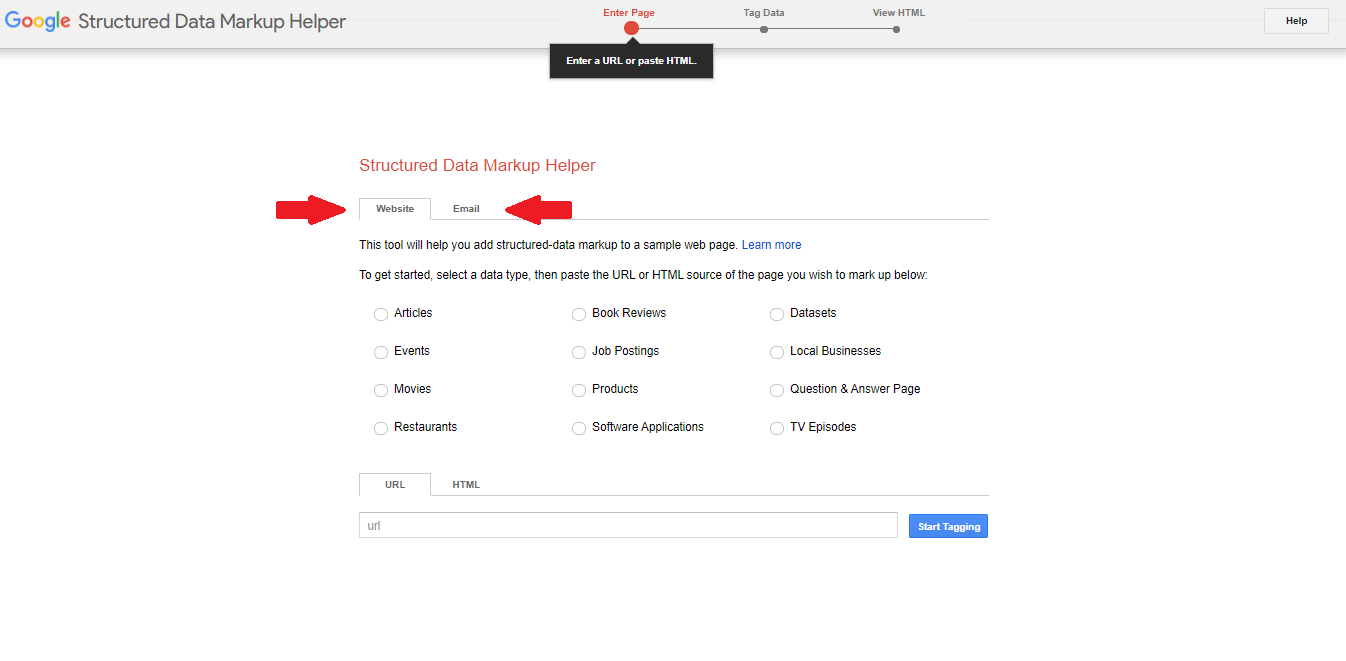Select the Restaurants radio button
Viewport: 1346px width, 661px height.
381,428
